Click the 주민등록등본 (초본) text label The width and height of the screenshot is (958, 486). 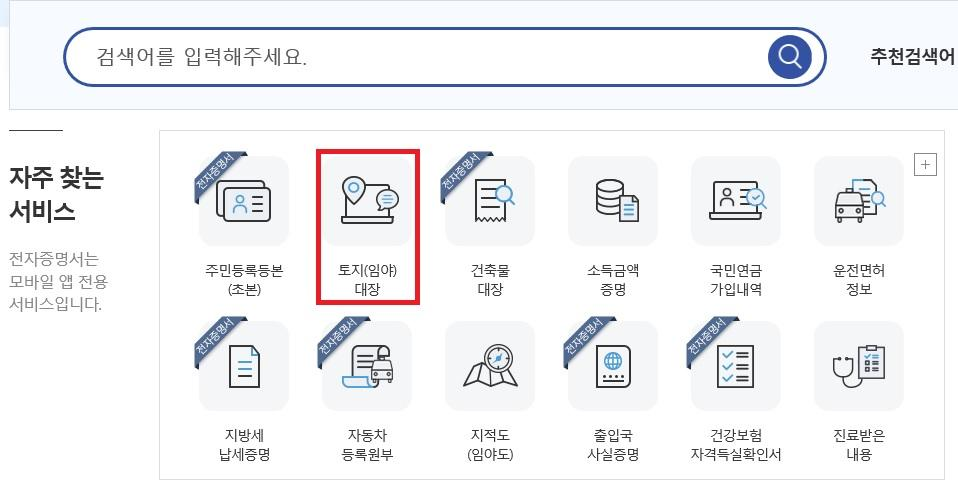[244, 279]
